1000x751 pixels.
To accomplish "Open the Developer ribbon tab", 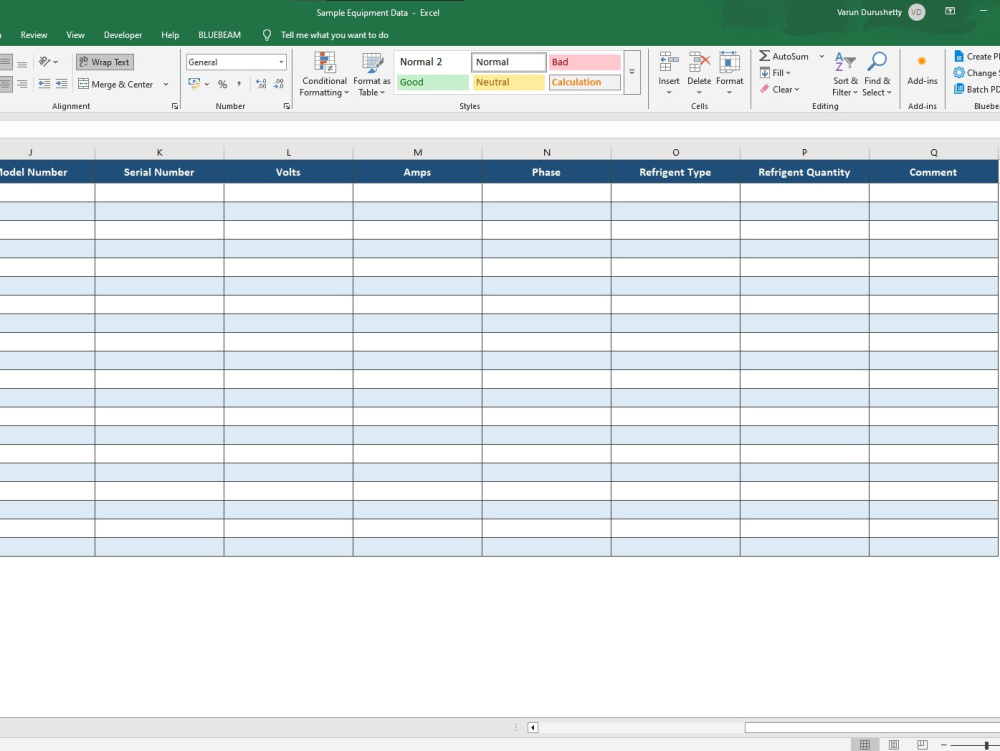I will point(122,35).
